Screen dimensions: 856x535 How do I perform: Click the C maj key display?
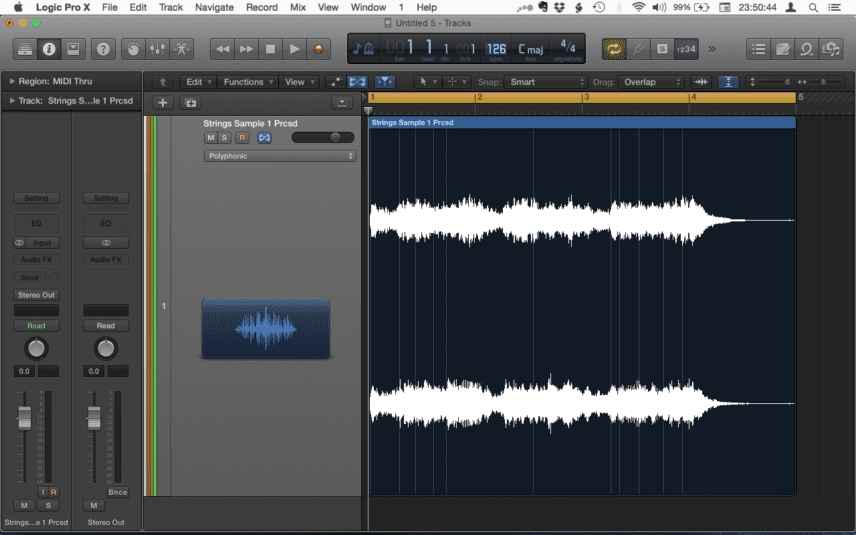[531, 49]
